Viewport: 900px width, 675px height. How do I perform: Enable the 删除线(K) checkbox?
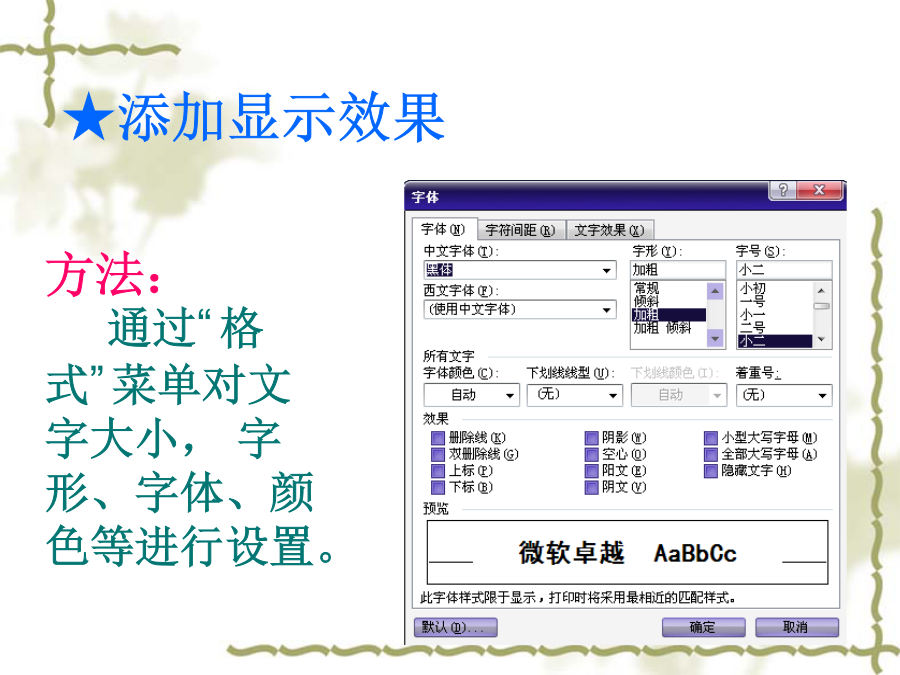point(438,438)
